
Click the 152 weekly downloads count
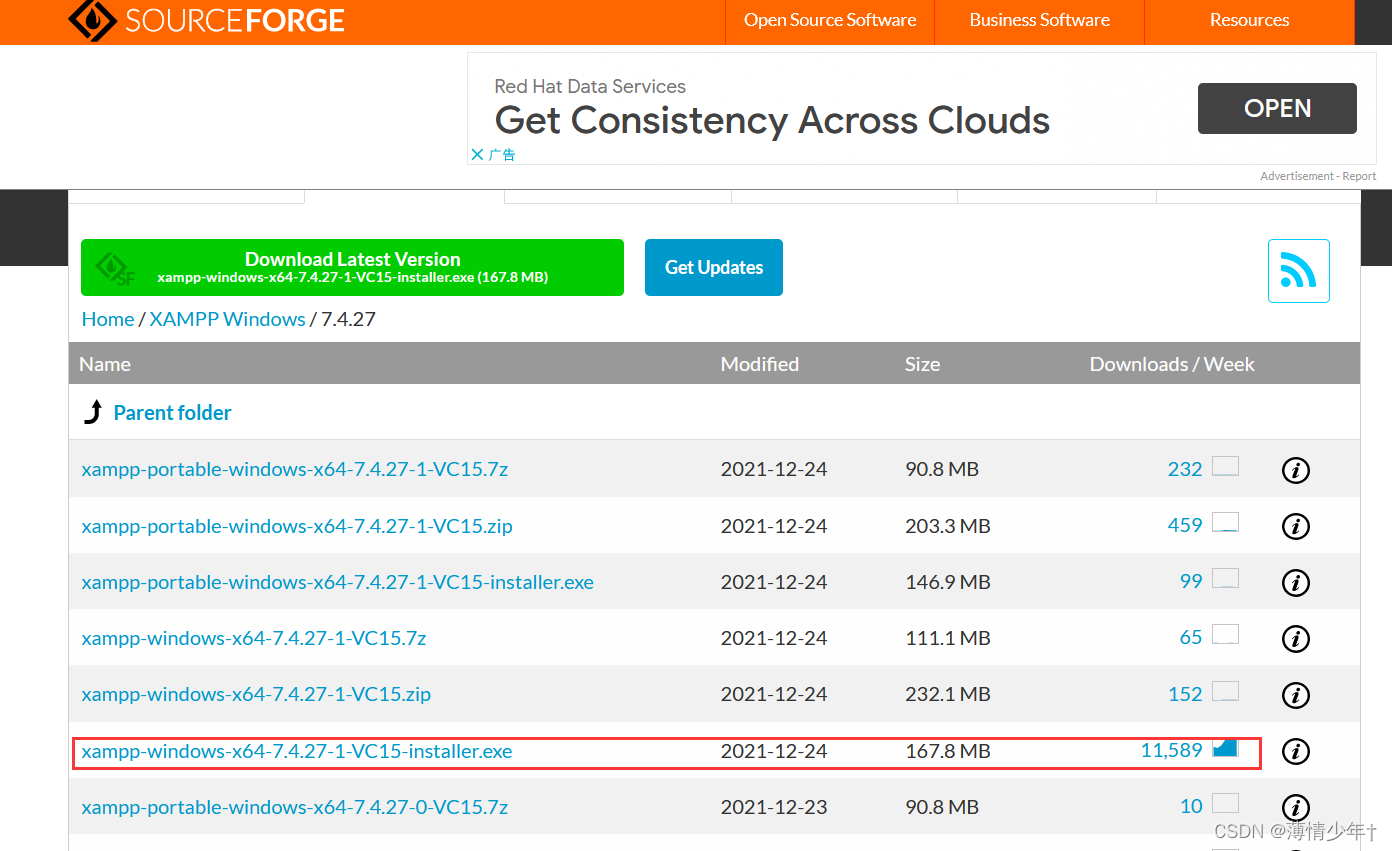click(x=1185, y=694)
